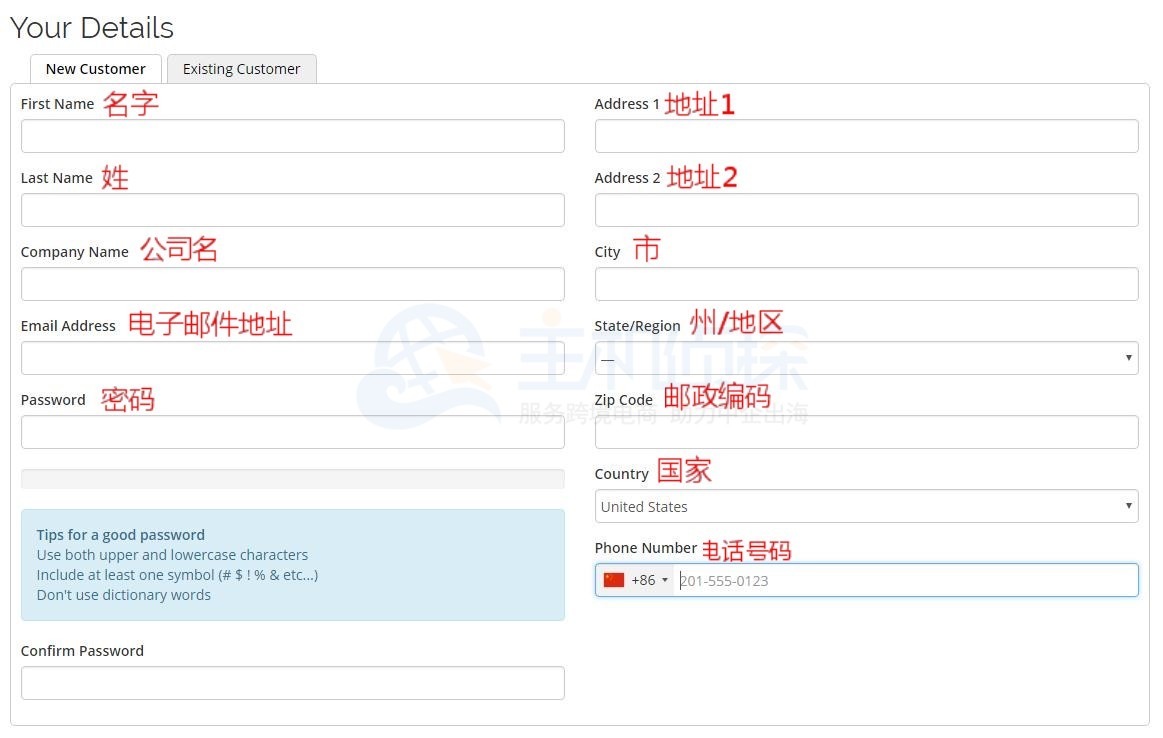Click the 'Include at least one symbol' tip text
This screenshot has width=1163, height=738.
(177, 575)
